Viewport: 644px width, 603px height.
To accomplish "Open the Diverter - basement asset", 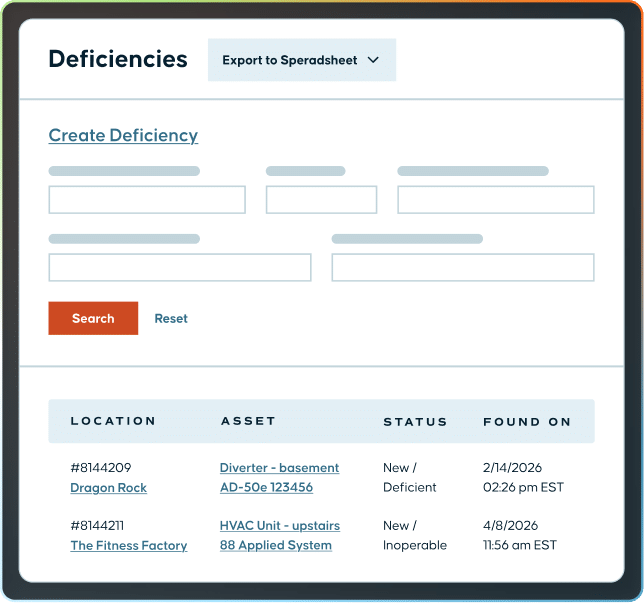I will (279, 468).
